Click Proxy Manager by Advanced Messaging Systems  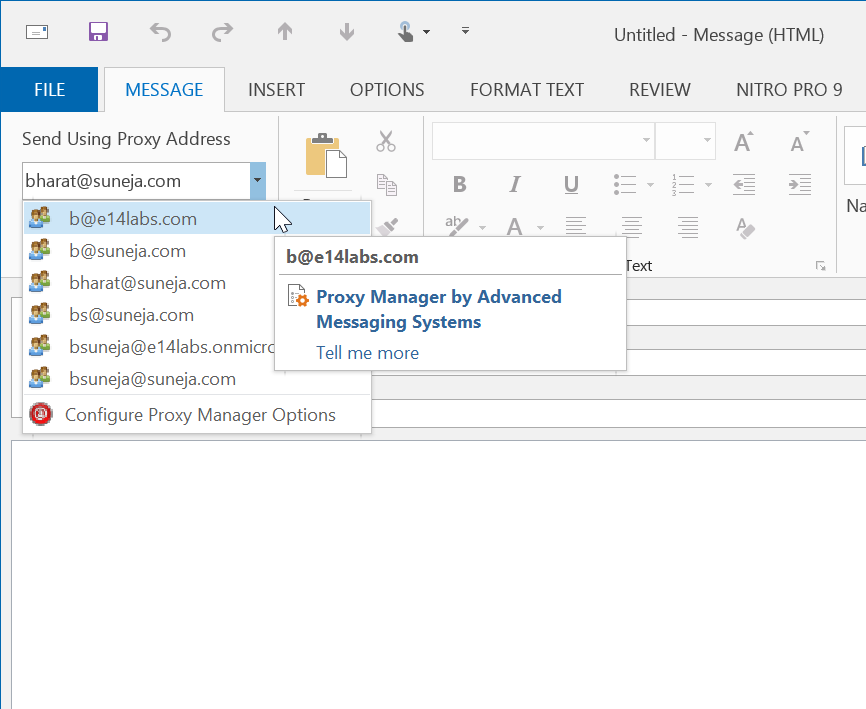pos(439,309)
